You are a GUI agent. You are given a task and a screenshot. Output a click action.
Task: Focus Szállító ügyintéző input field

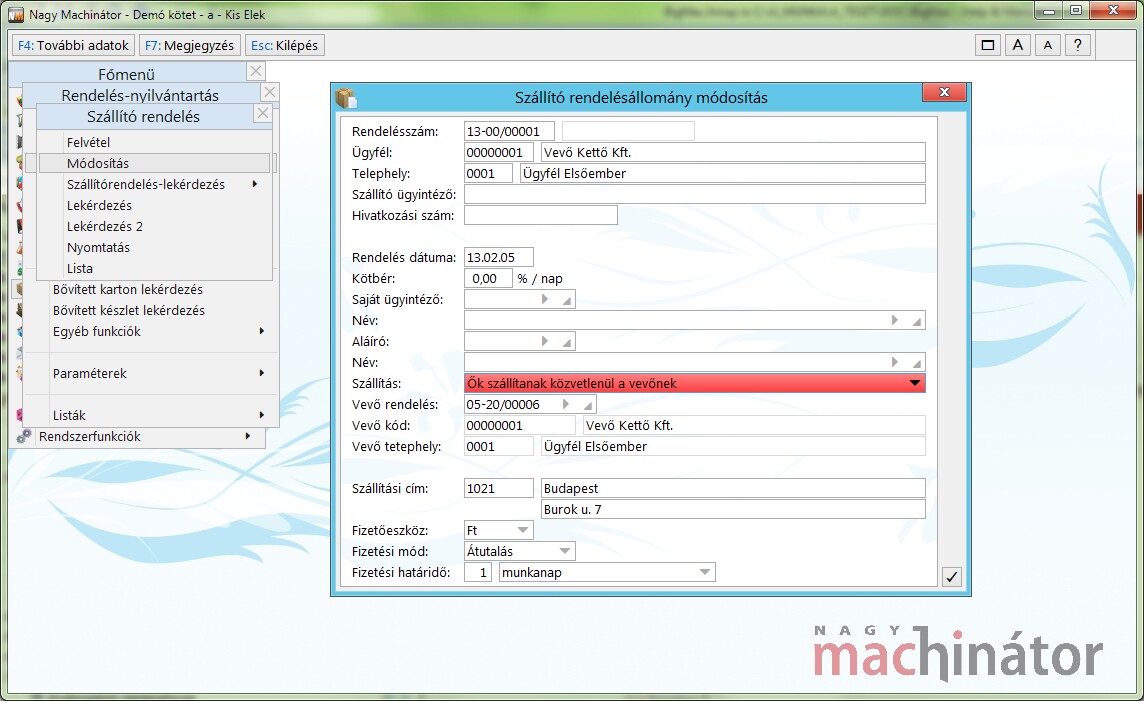pyautogui.click(x=695, y=194)
